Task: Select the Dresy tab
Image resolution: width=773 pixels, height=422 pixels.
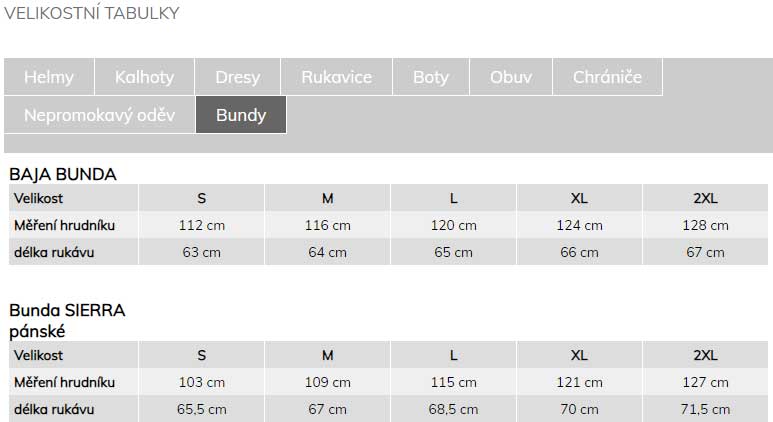Action: 237,77
